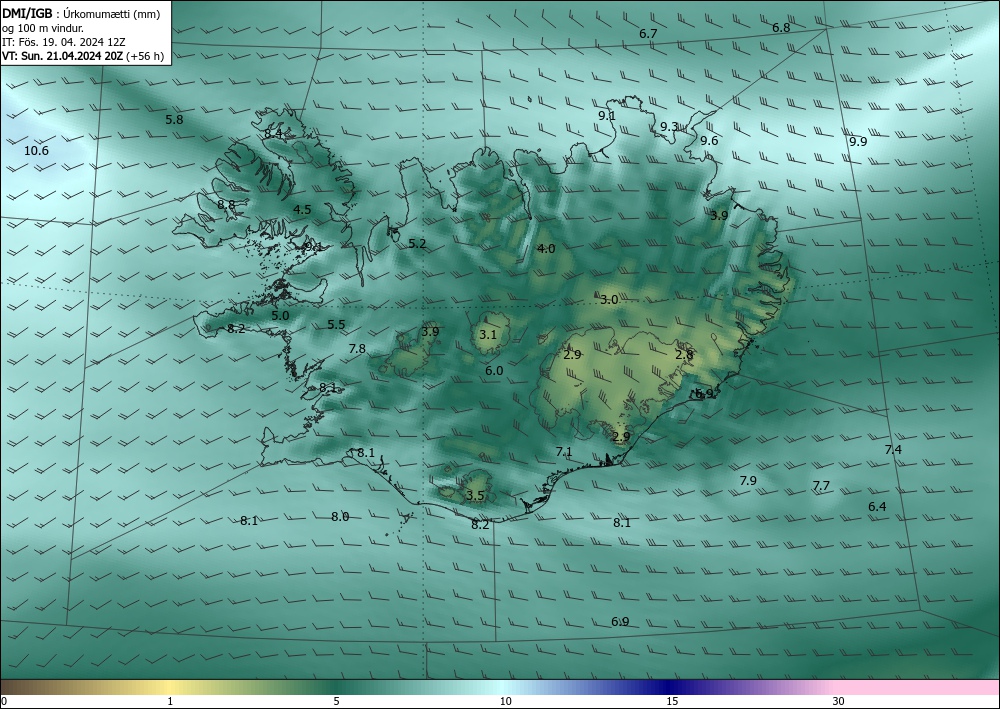Select the 5.0 value on the map
Image resolution: width=1000 pixels, height=709 pixels.
pos(280,316)
